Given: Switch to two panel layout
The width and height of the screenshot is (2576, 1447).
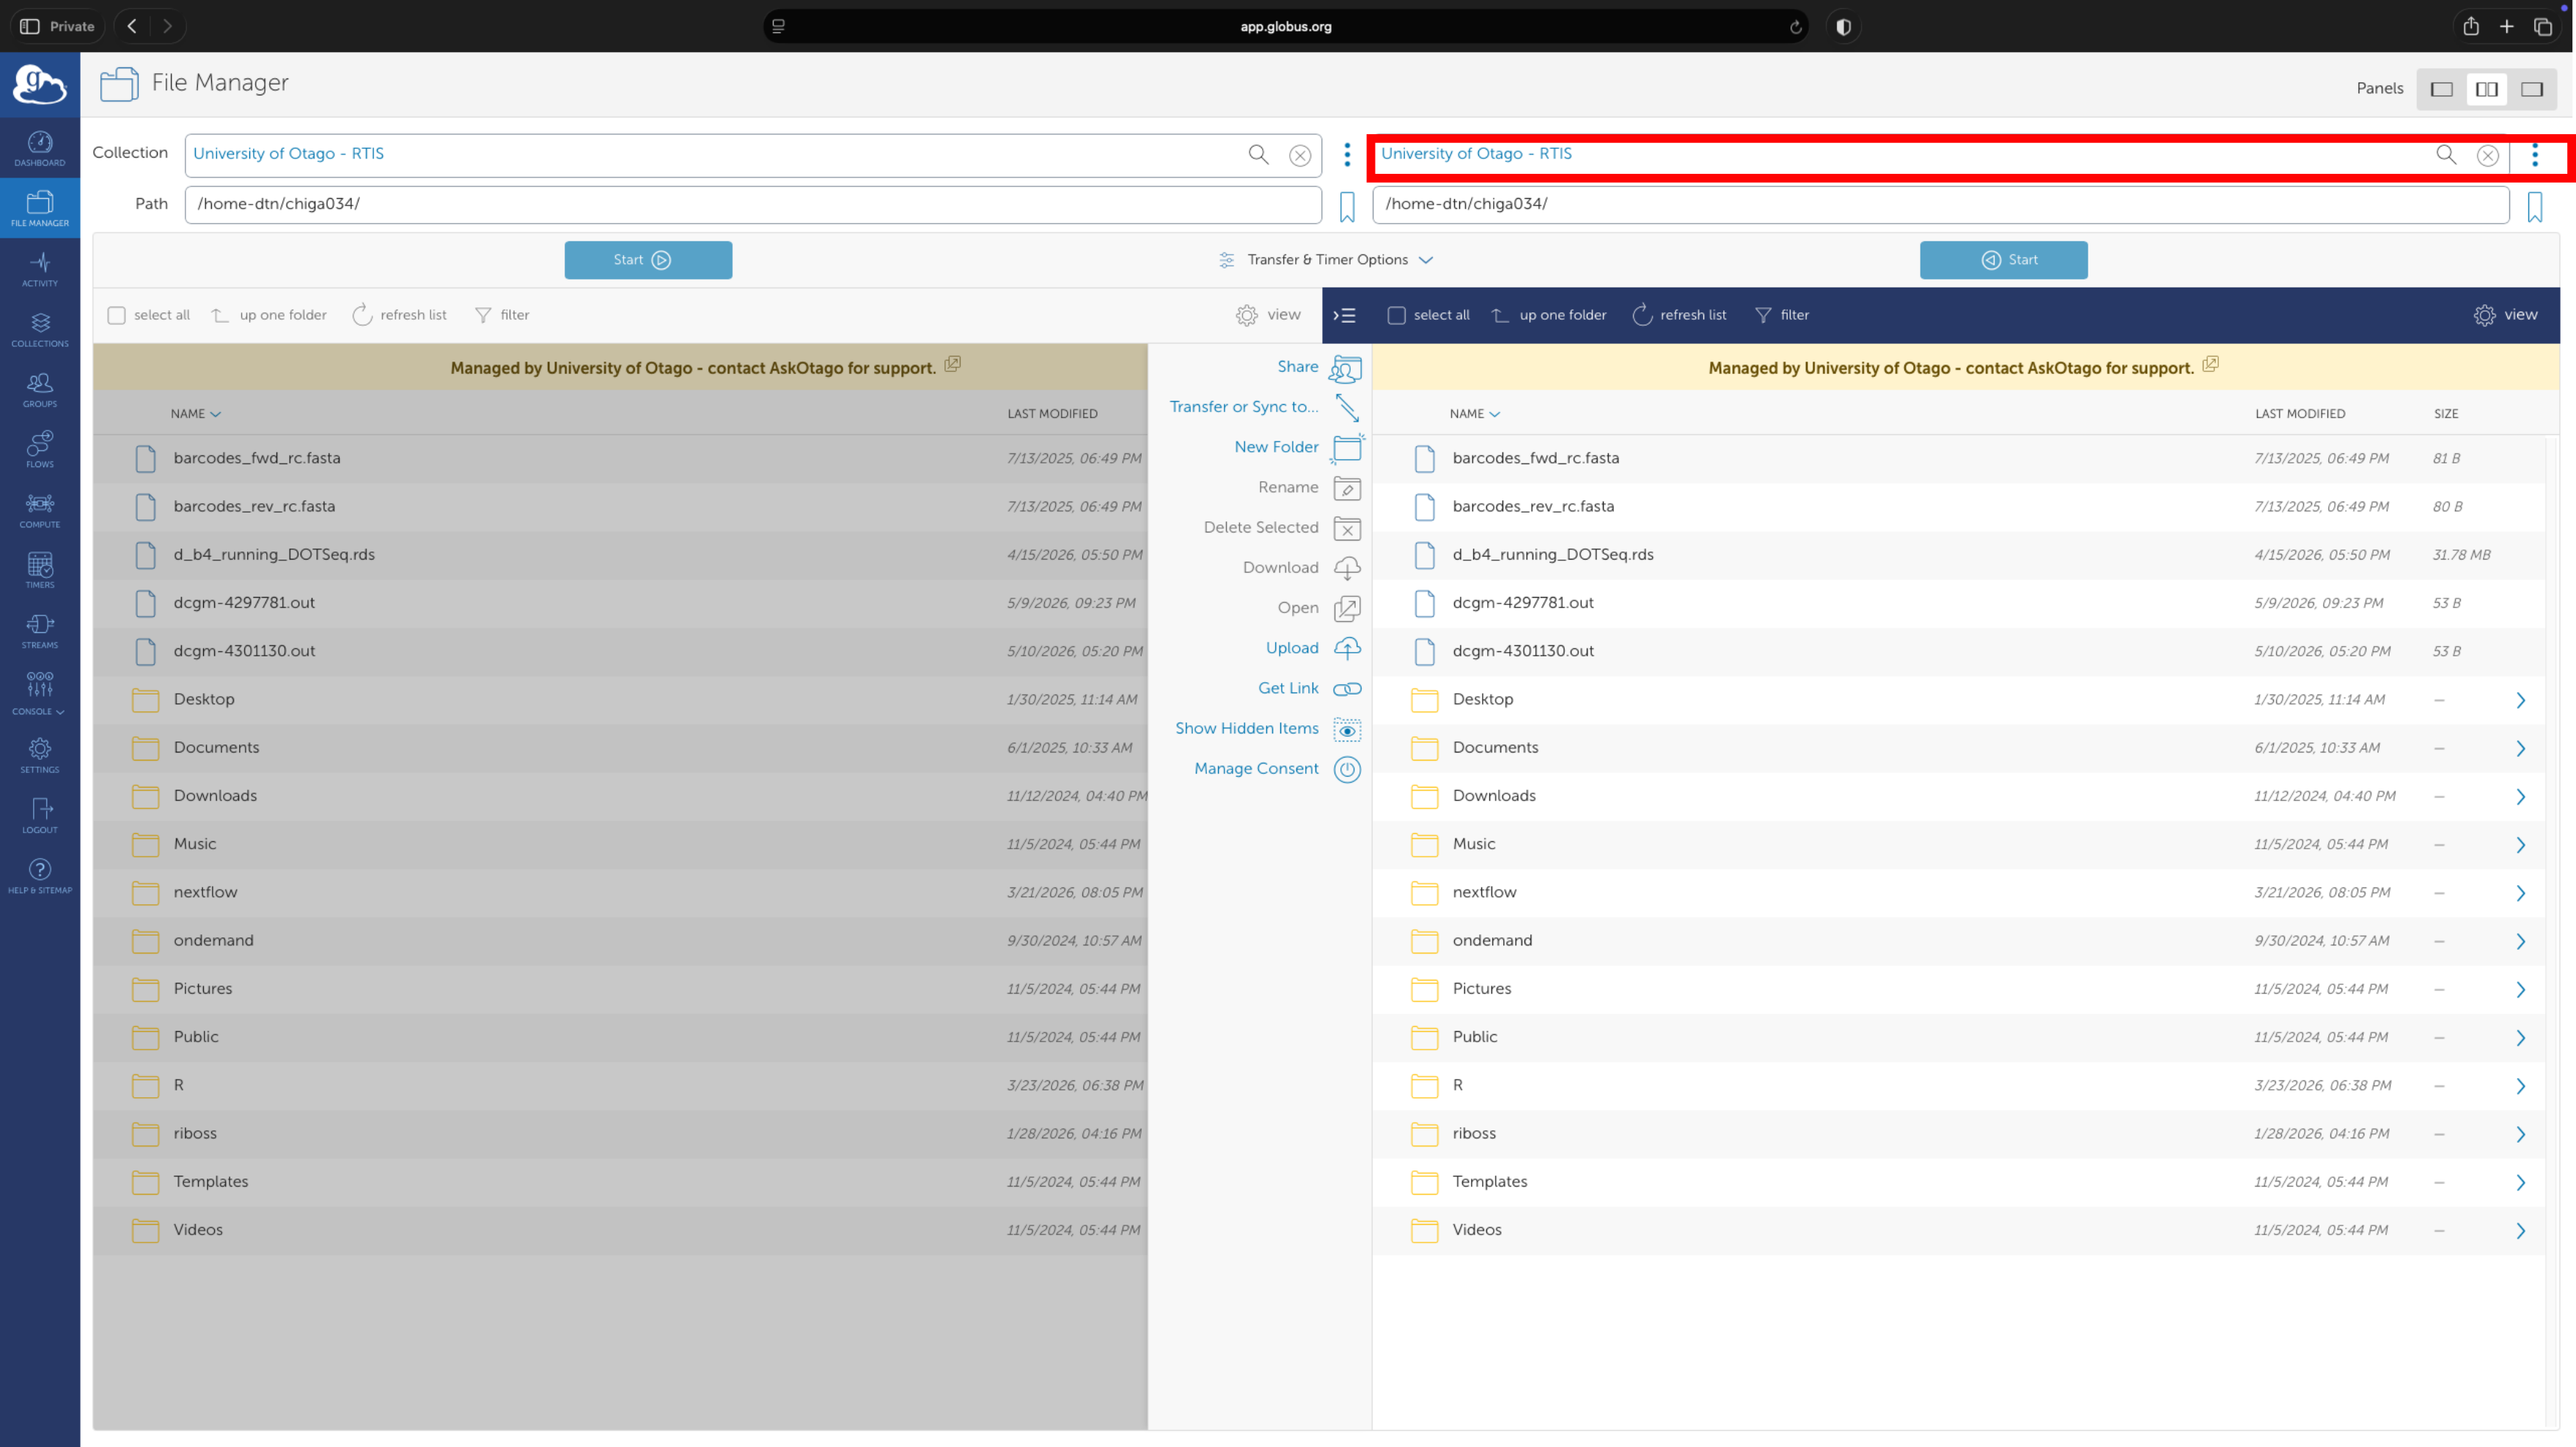Looking at the screenshot, I should click(x=2487, y=89).
